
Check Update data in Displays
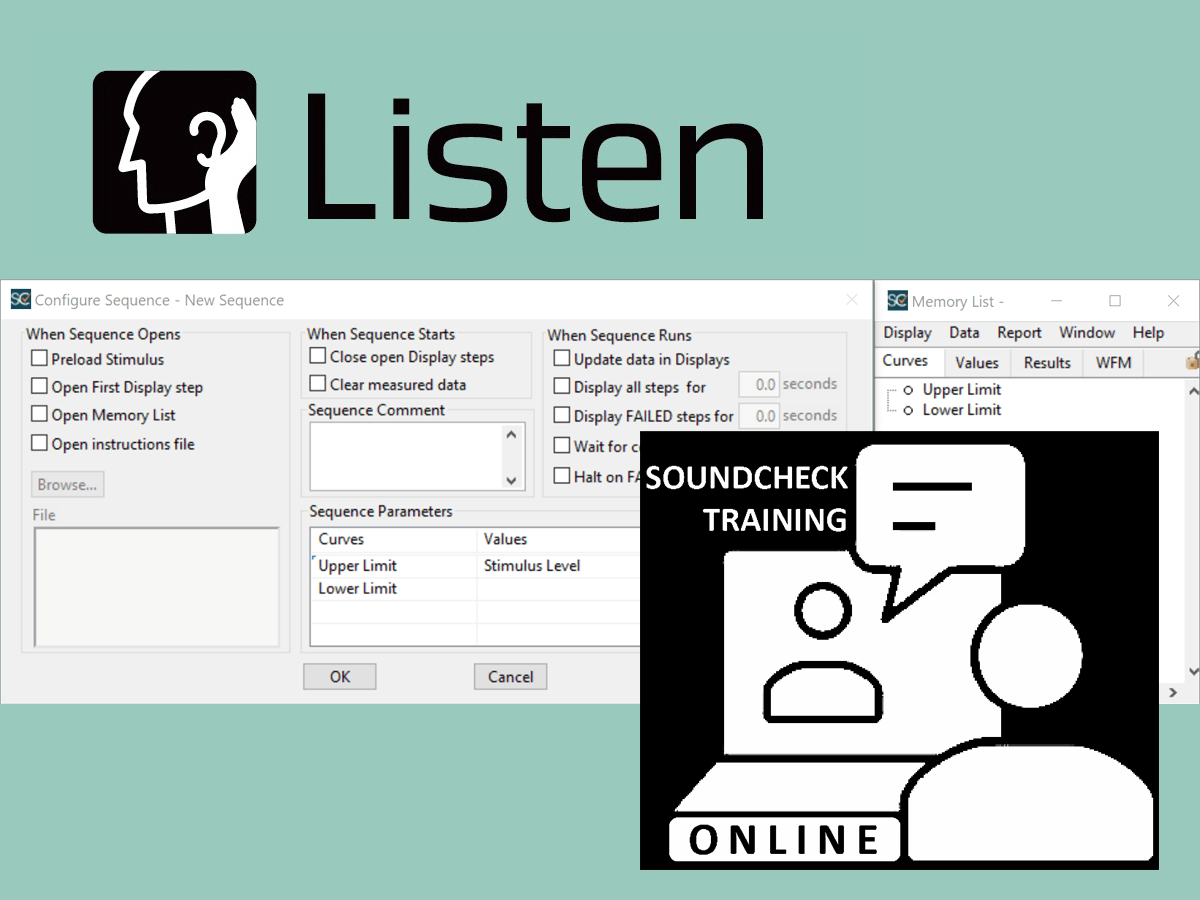(562, 358)
